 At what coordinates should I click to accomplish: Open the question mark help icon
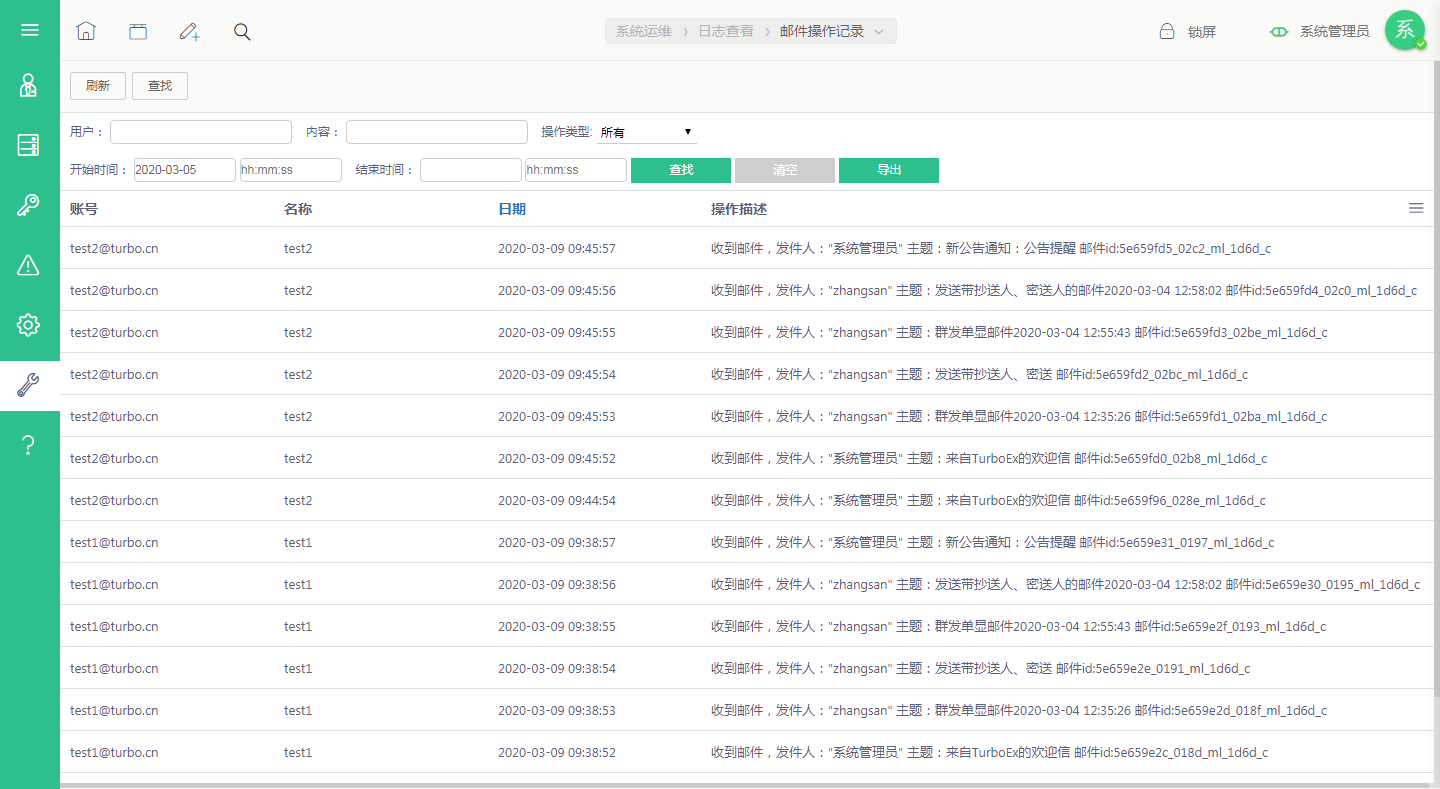(x=29, y=445)
